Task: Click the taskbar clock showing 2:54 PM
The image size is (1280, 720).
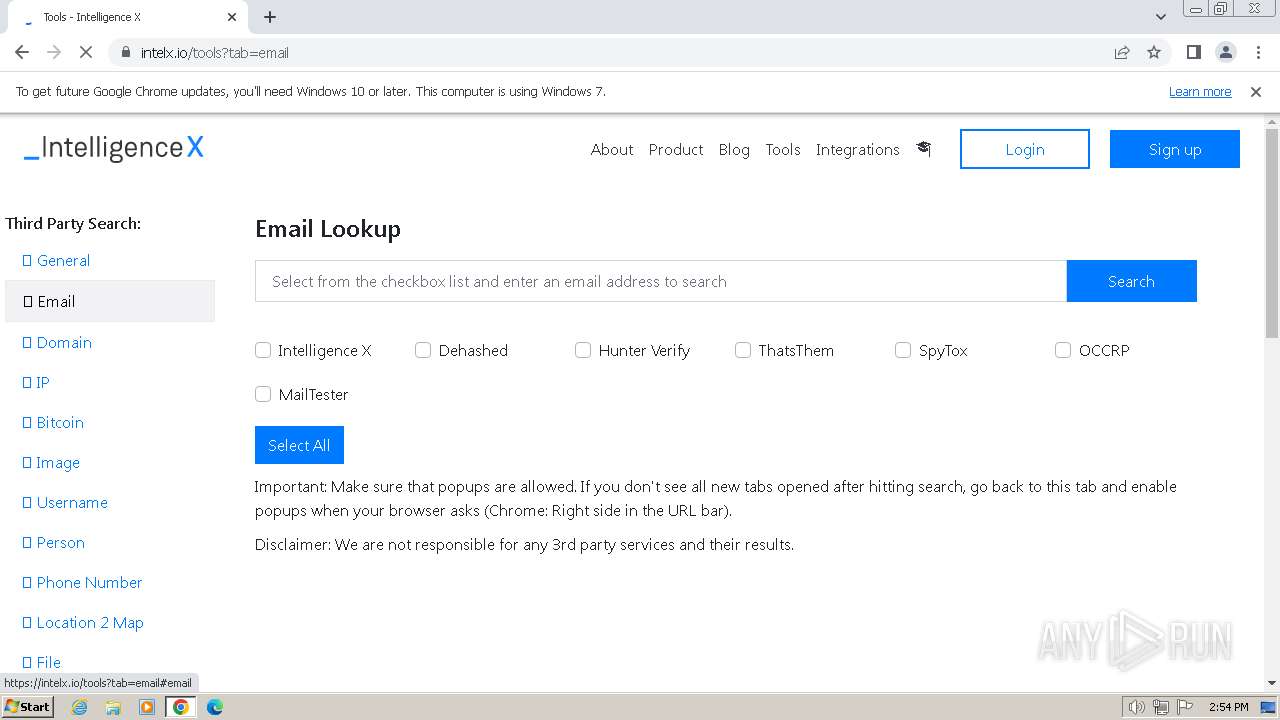Action: 1228,707
